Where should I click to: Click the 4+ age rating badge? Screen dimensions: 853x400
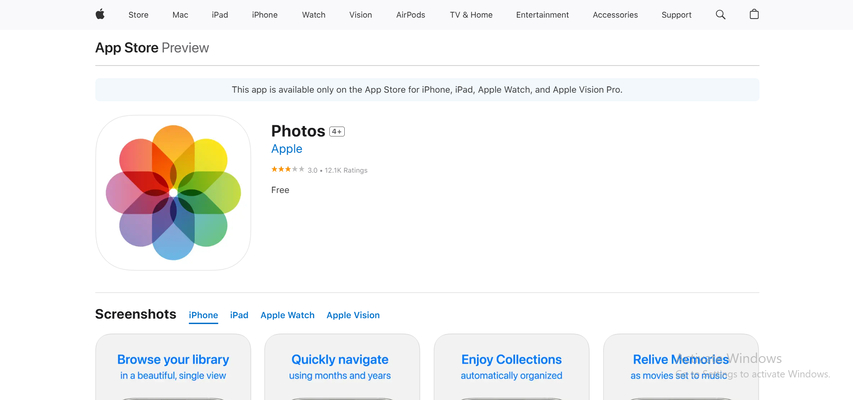coord(337,132)
